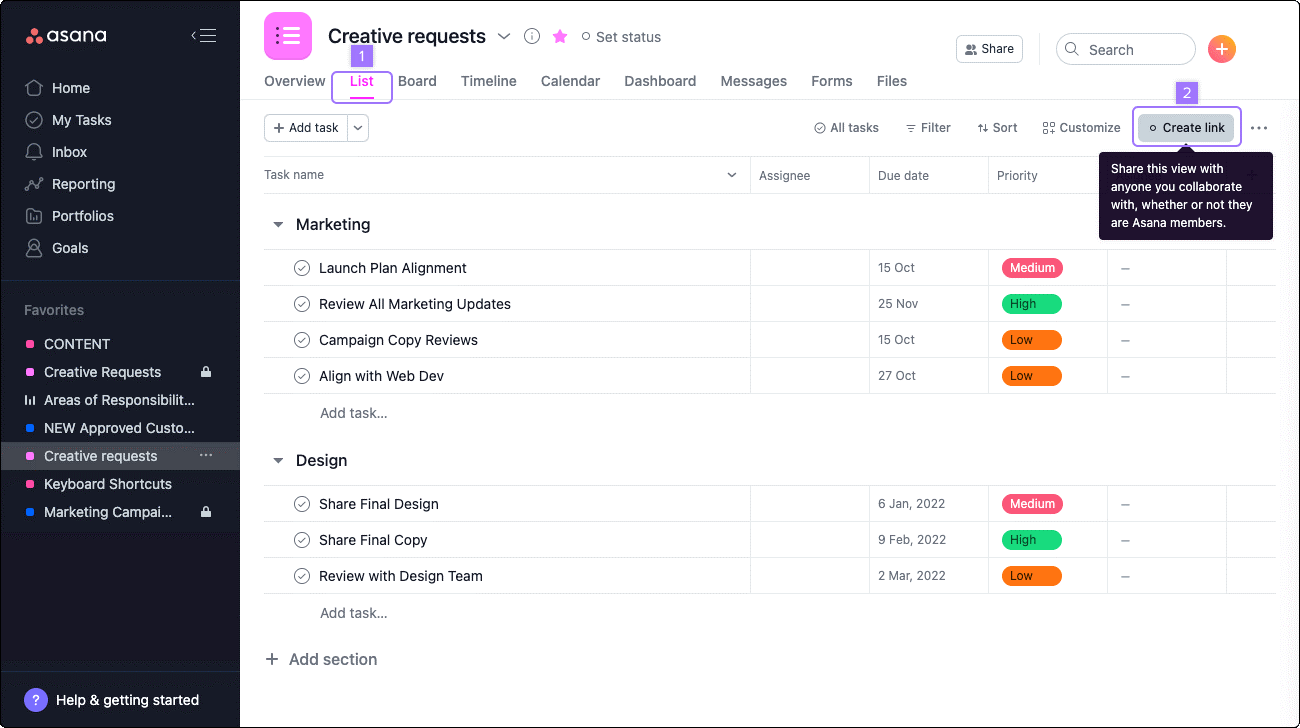
Task: Click the Low priority tag for Align with Web Dev
Action: point(1032,376)
